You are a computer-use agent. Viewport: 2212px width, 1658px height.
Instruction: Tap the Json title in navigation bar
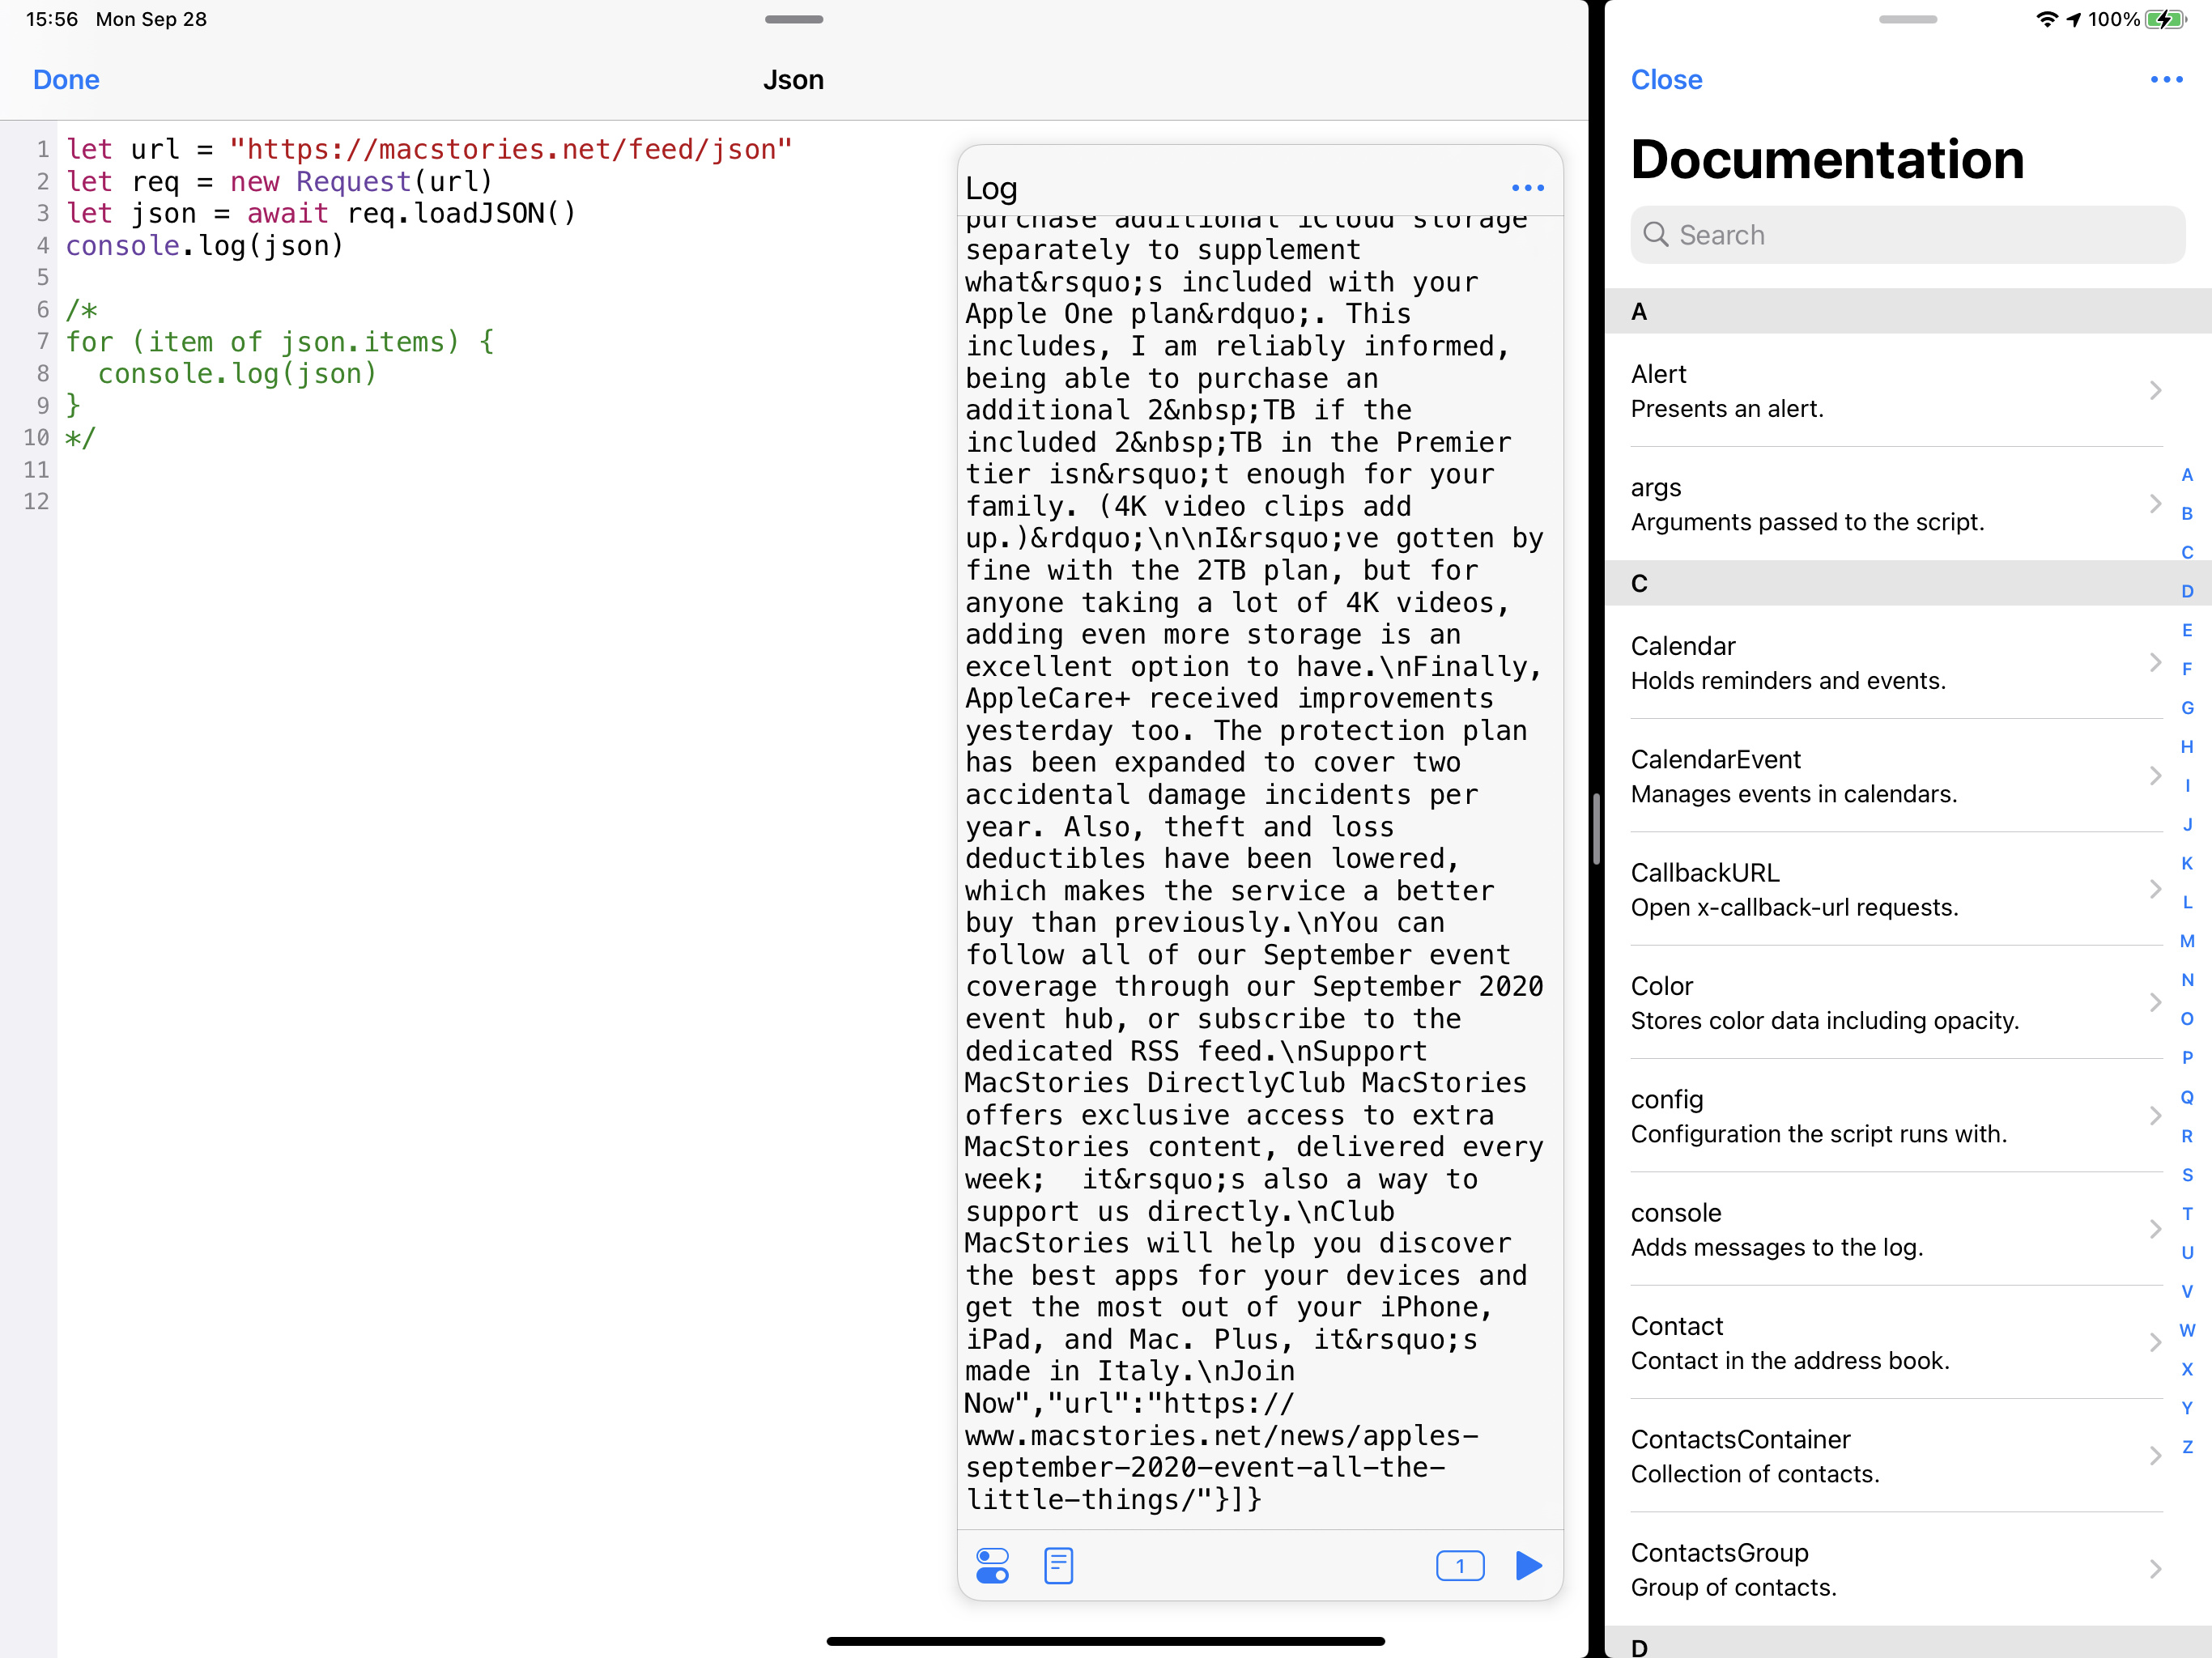click(x=794, y=80)
